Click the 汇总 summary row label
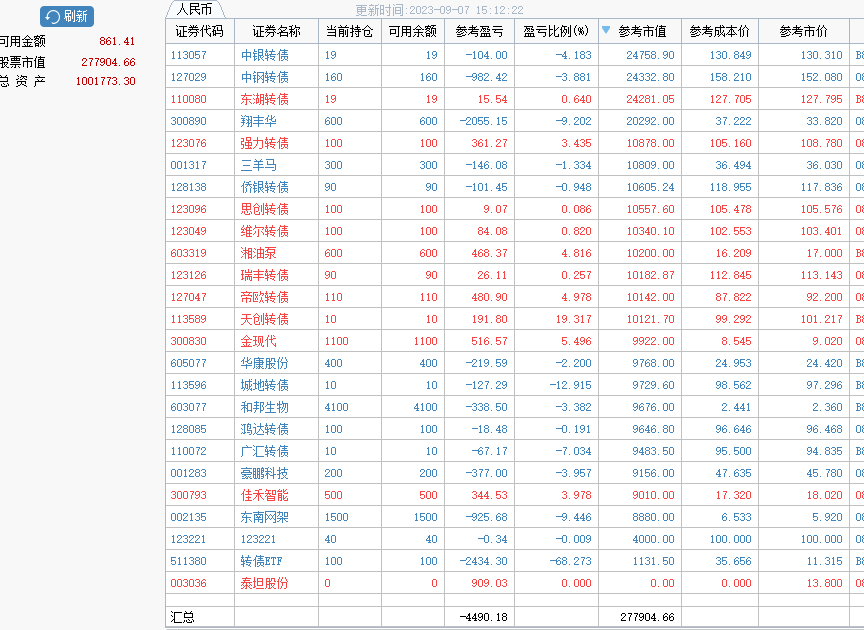 182,617
